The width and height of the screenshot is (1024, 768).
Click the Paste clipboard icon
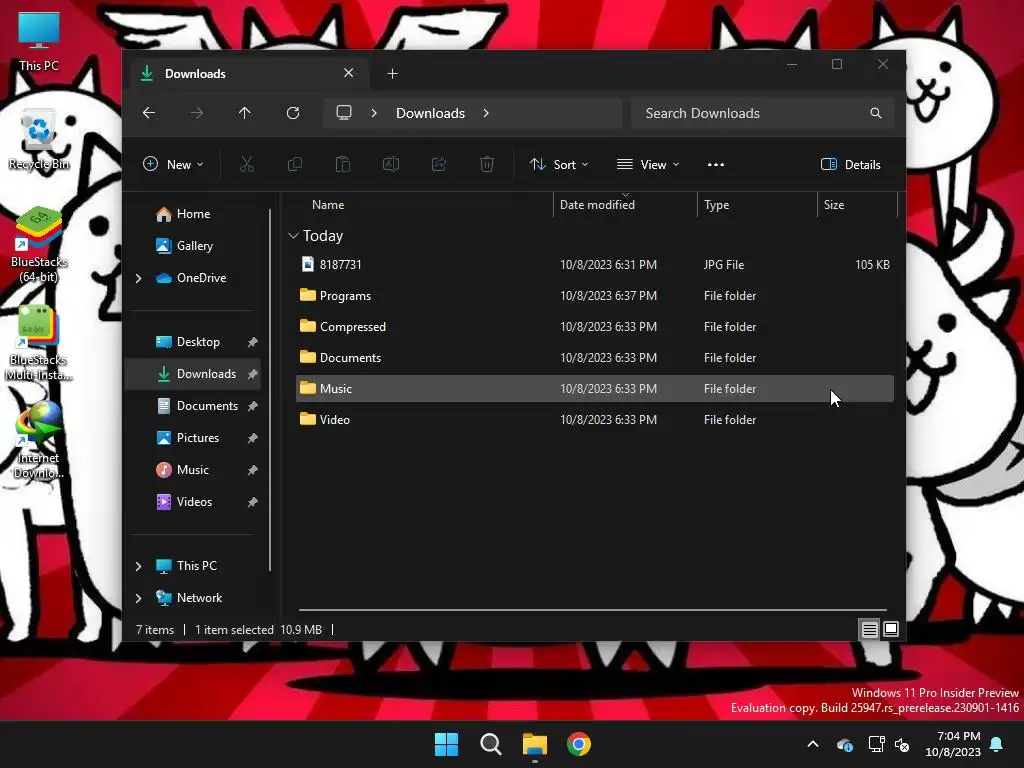[343, 165]
